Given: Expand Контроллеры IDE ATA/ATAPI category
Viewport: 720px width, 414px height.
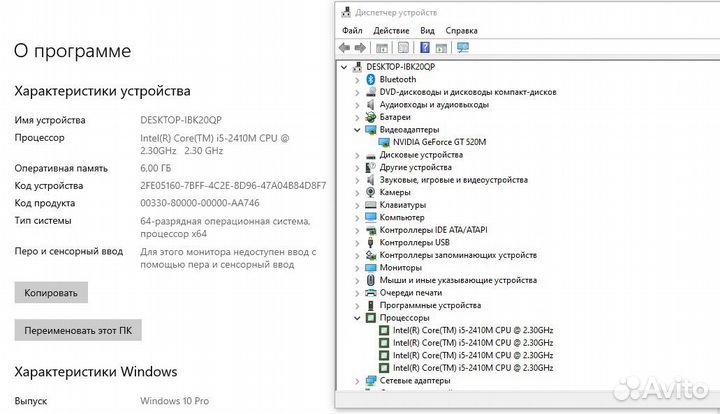Looking at the screenshot, I should pos(357,230).
